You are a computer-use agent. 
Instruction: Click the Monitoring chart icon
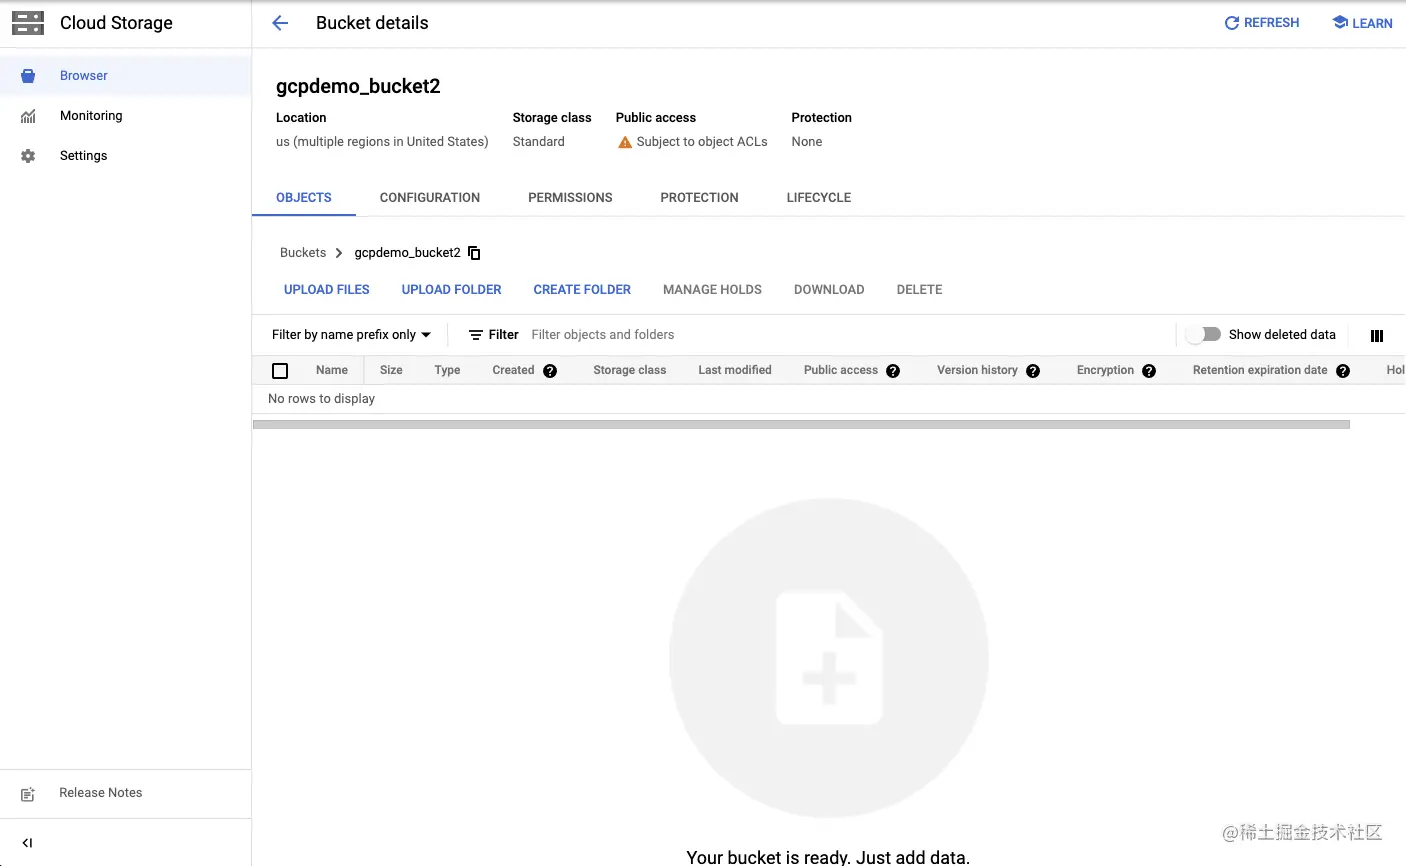(28, 116)
